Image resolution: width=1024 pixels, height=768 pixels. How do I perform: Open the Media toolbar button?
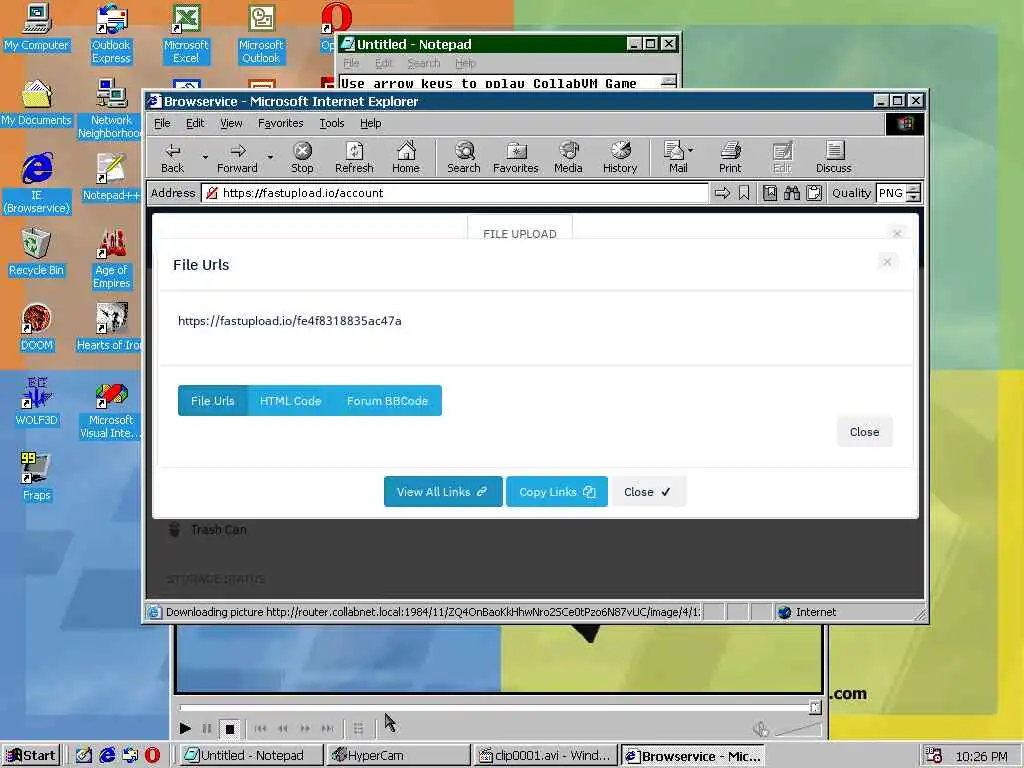pyautogui.click(x=568, y=157)
